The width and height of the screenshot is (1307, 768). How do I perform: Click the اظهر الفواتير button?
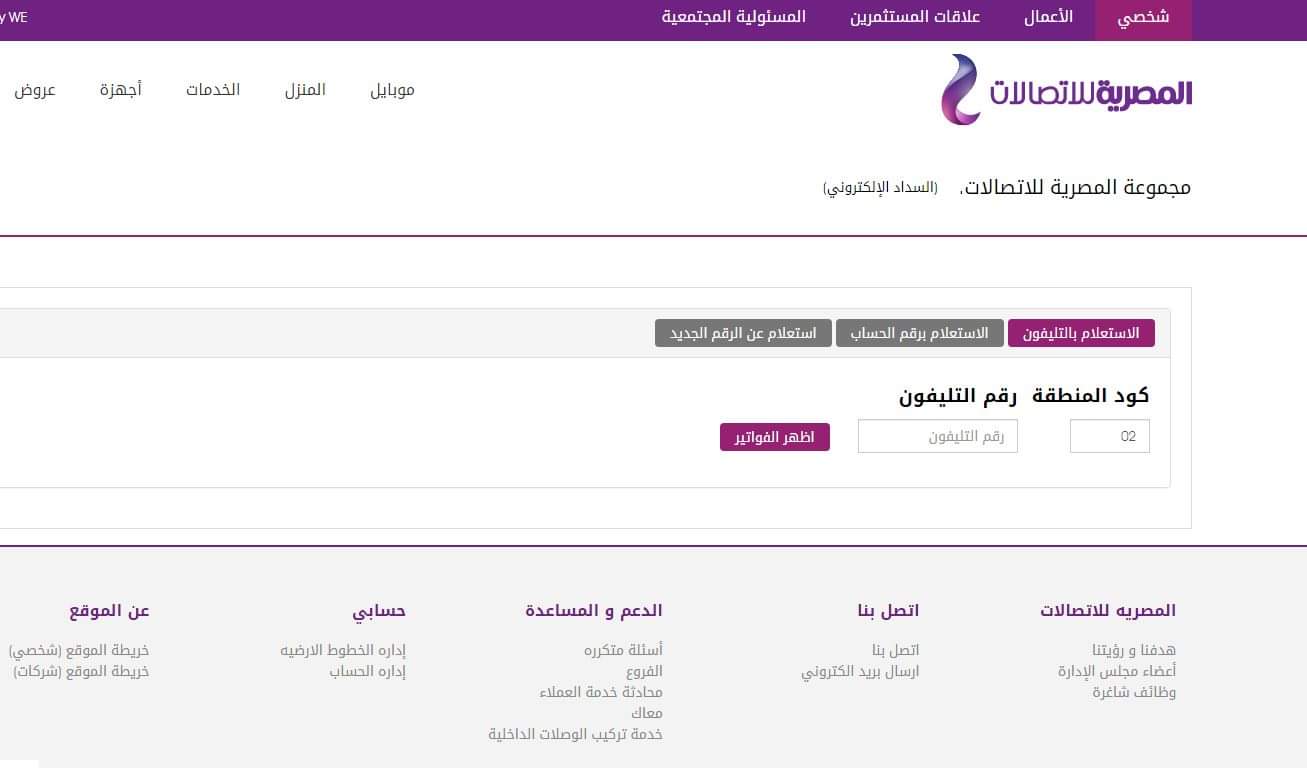click(x=775, y=437)
